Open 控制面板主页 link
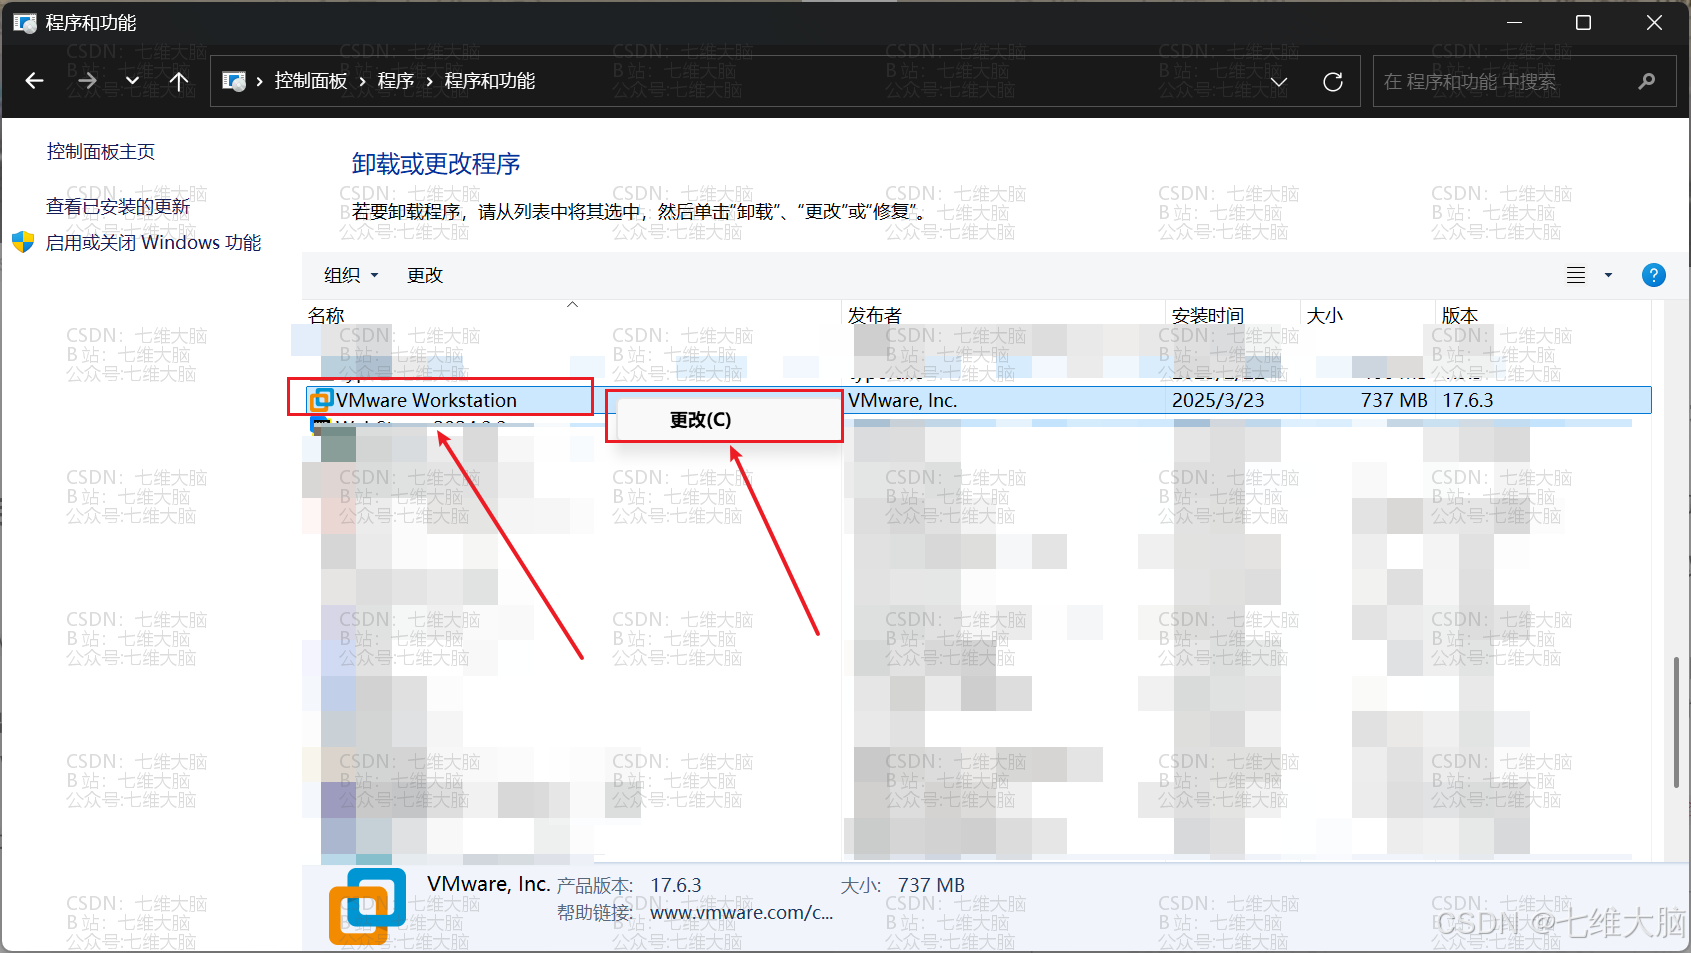Screen dimensions: 1691x953 (x=101, y=152)
